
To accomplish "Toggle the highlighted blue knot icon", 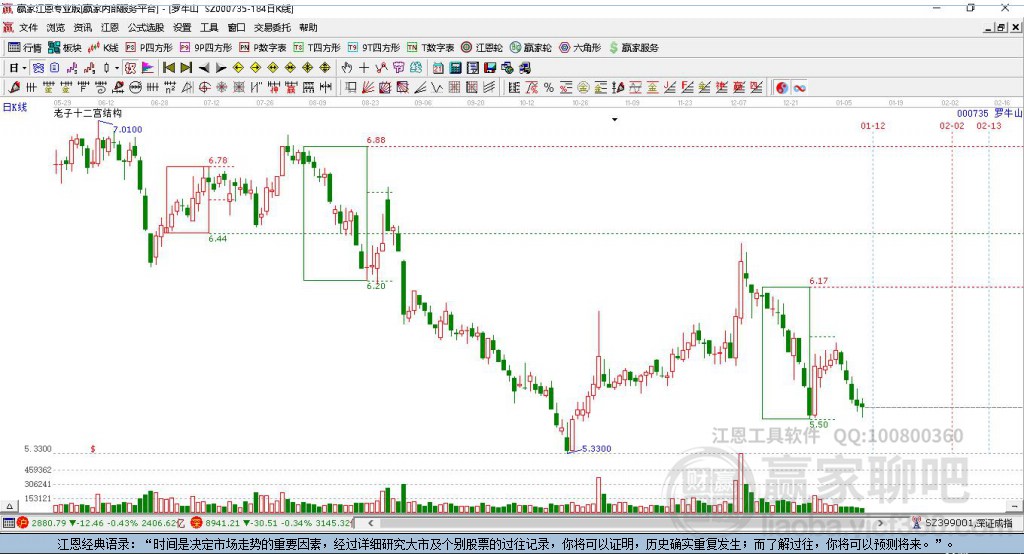I will coord(39,68).
